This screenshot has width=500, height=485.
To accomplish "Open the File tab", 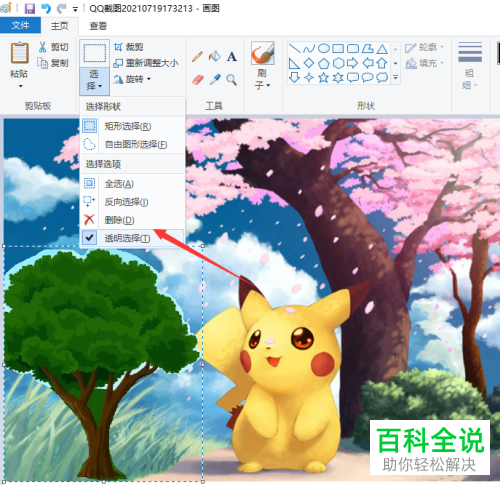I will coord(20,25).
